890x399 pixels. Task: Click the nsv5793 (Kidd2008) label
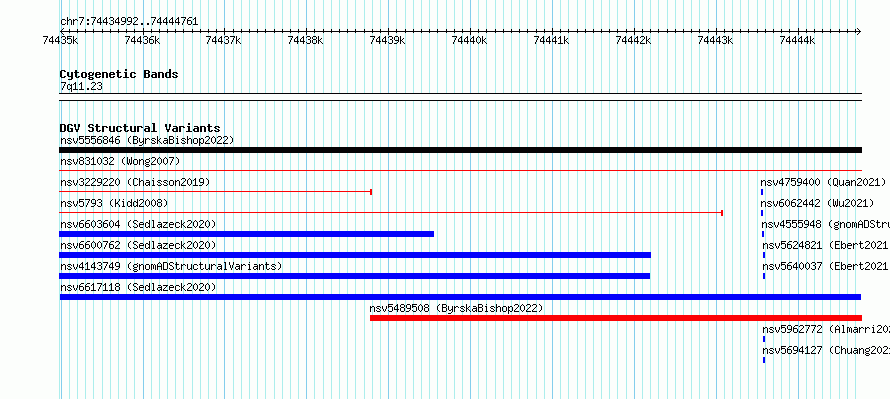pos(114,203)
